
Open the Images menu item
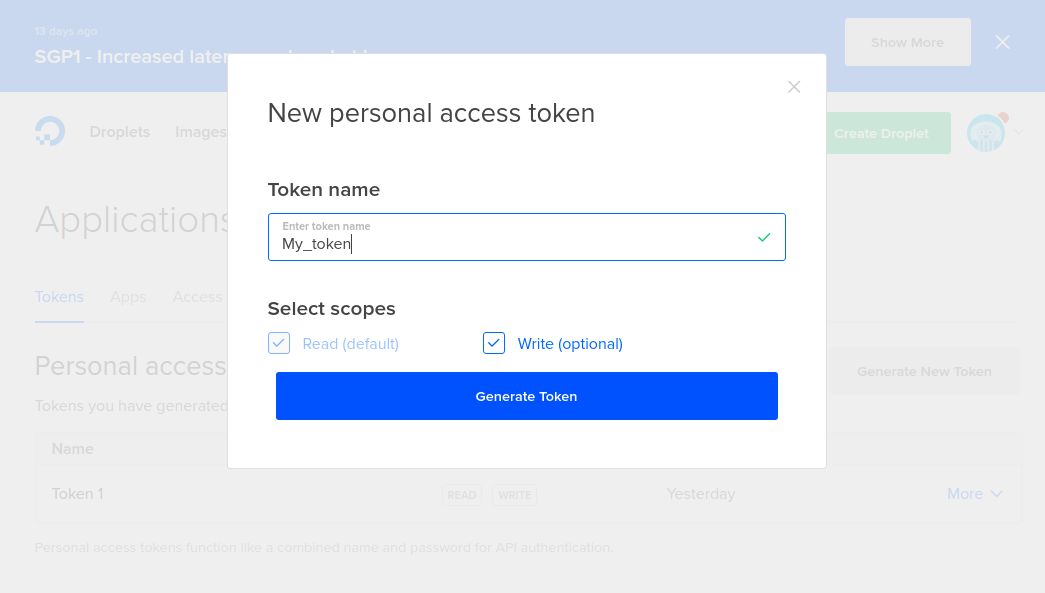click(x=200, y=132)
